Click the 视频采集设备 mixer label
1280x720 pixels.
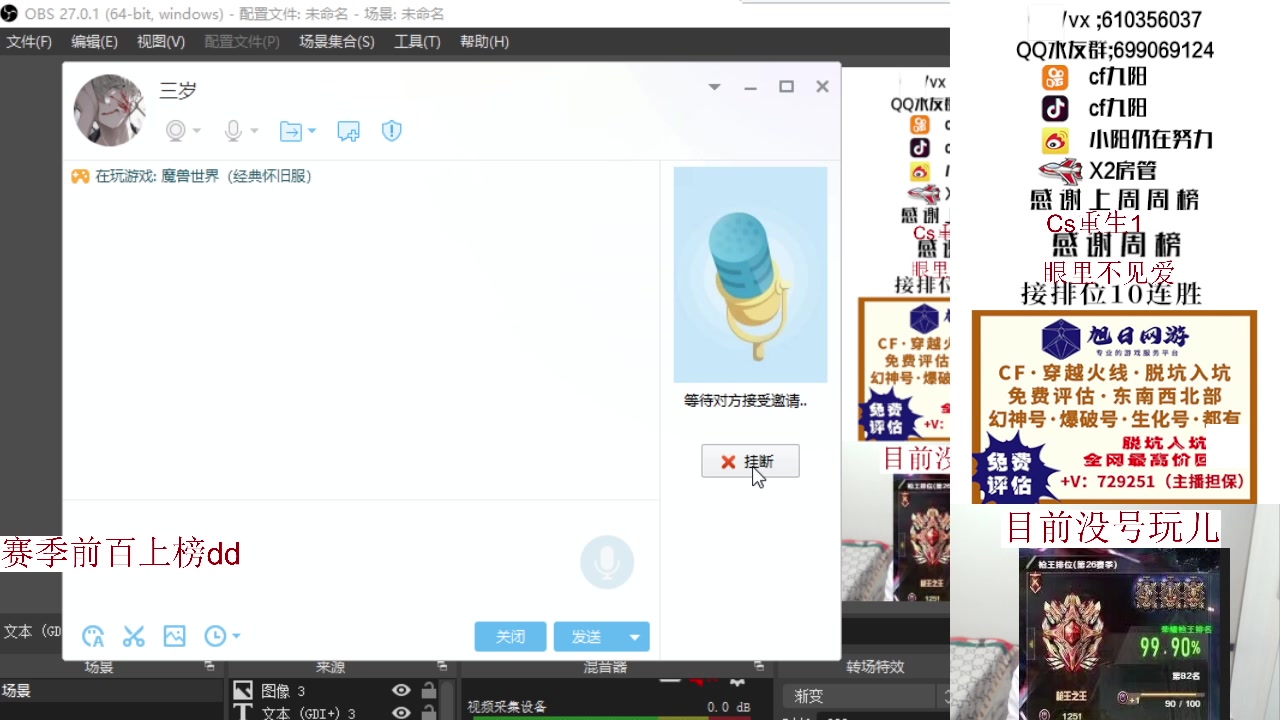point(507,707)
